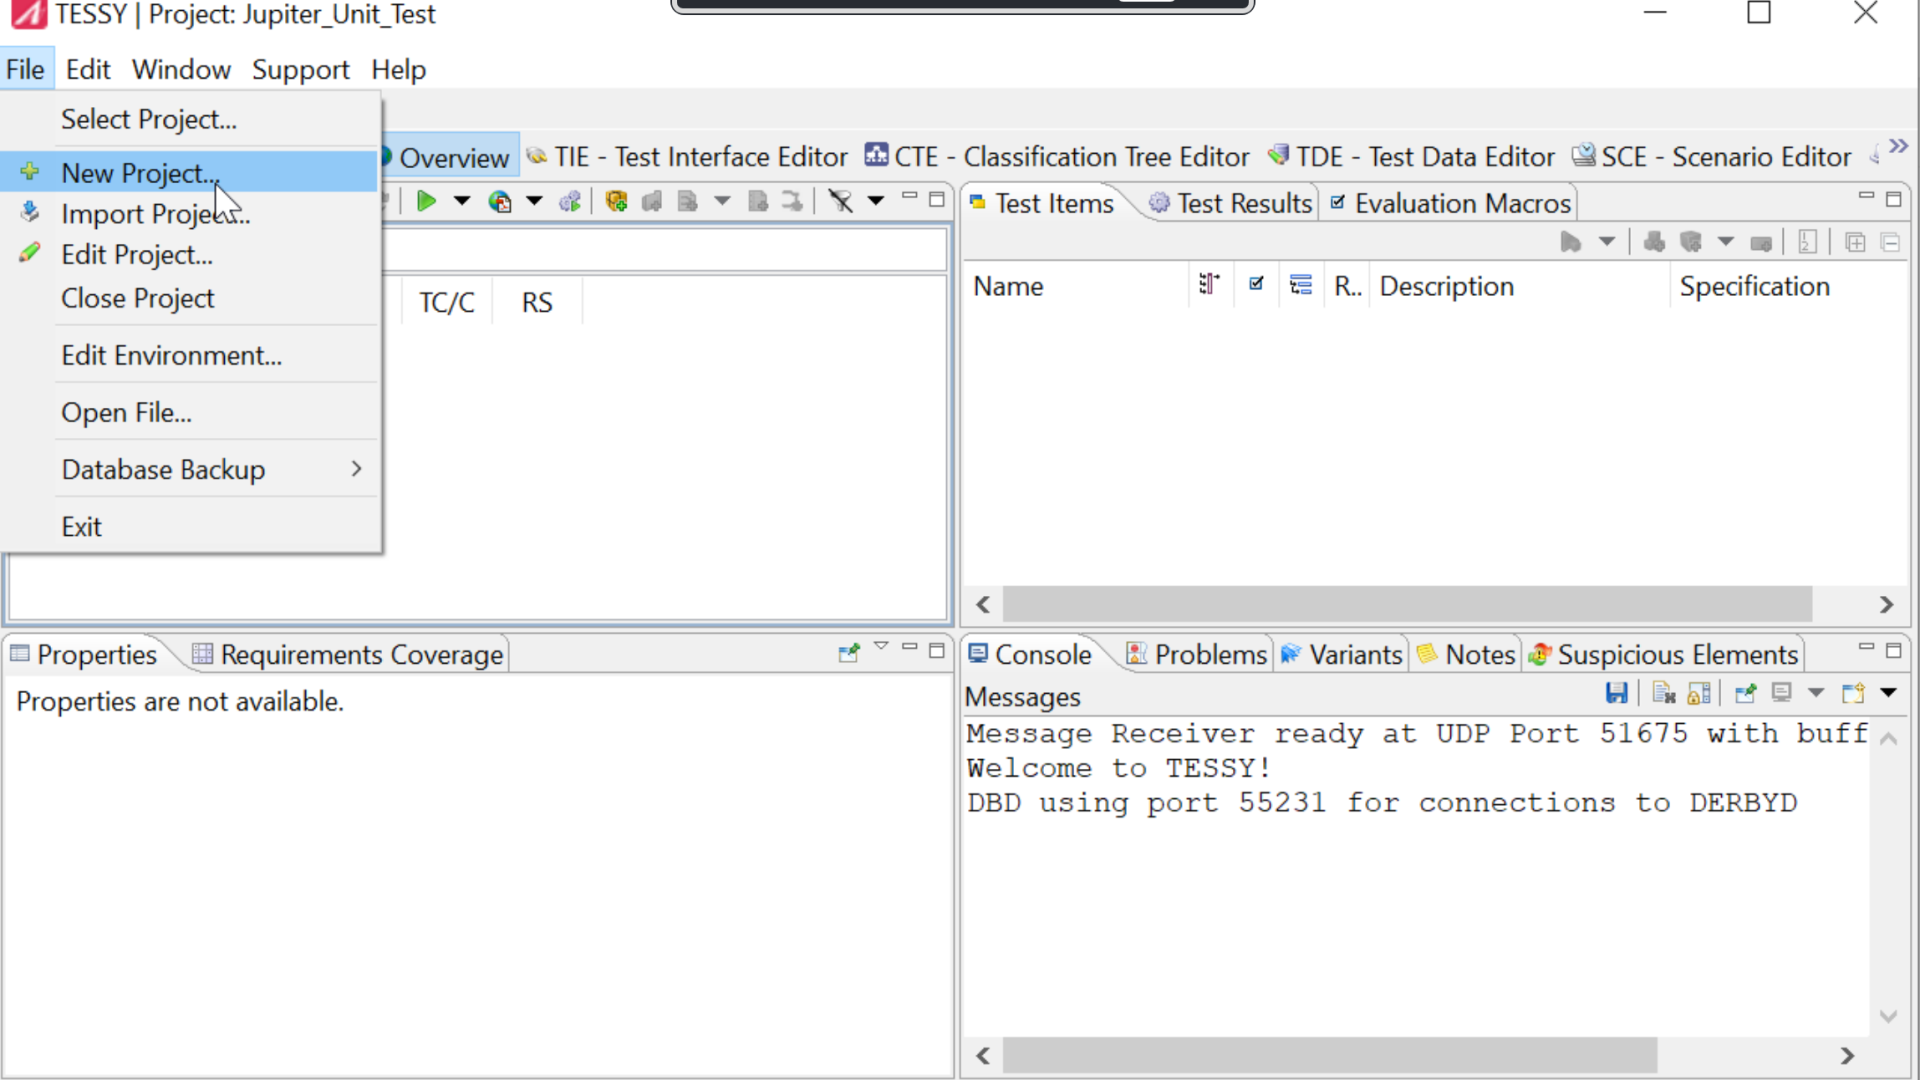Open the Notes tab
The image size is (1920, 1080).
tap(1466, 654)
